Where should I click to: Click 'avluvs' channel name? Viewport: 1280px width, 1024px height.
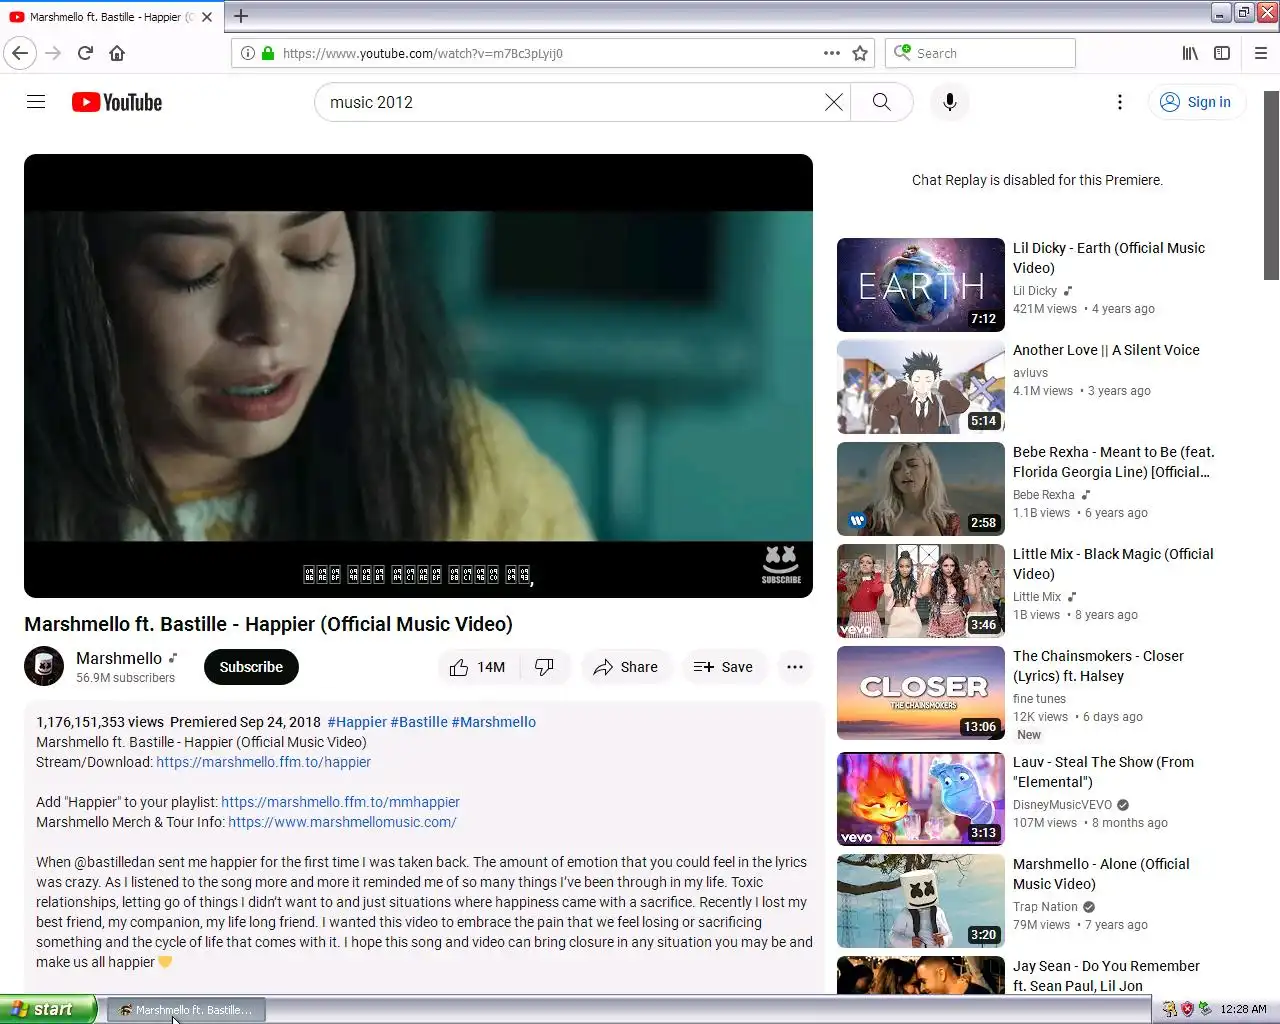tap(1030, 373)
